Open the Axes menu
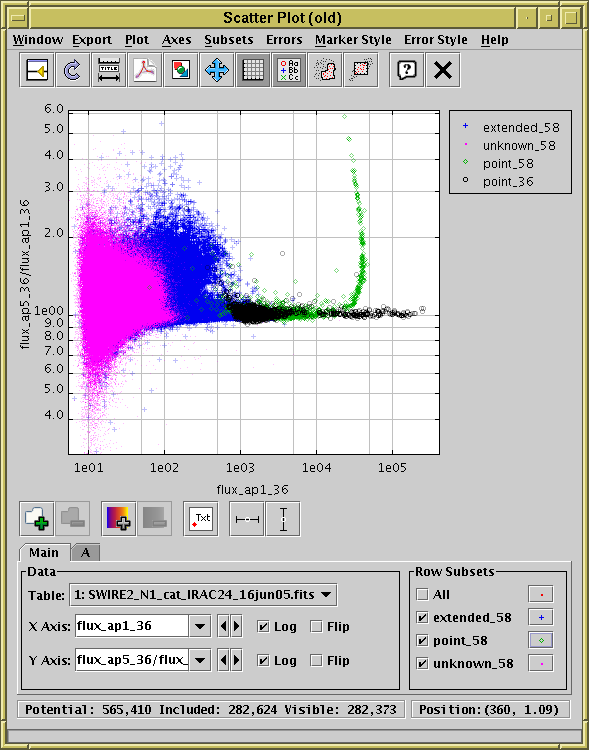Screen dimensions: 589x750 point(177,40)
